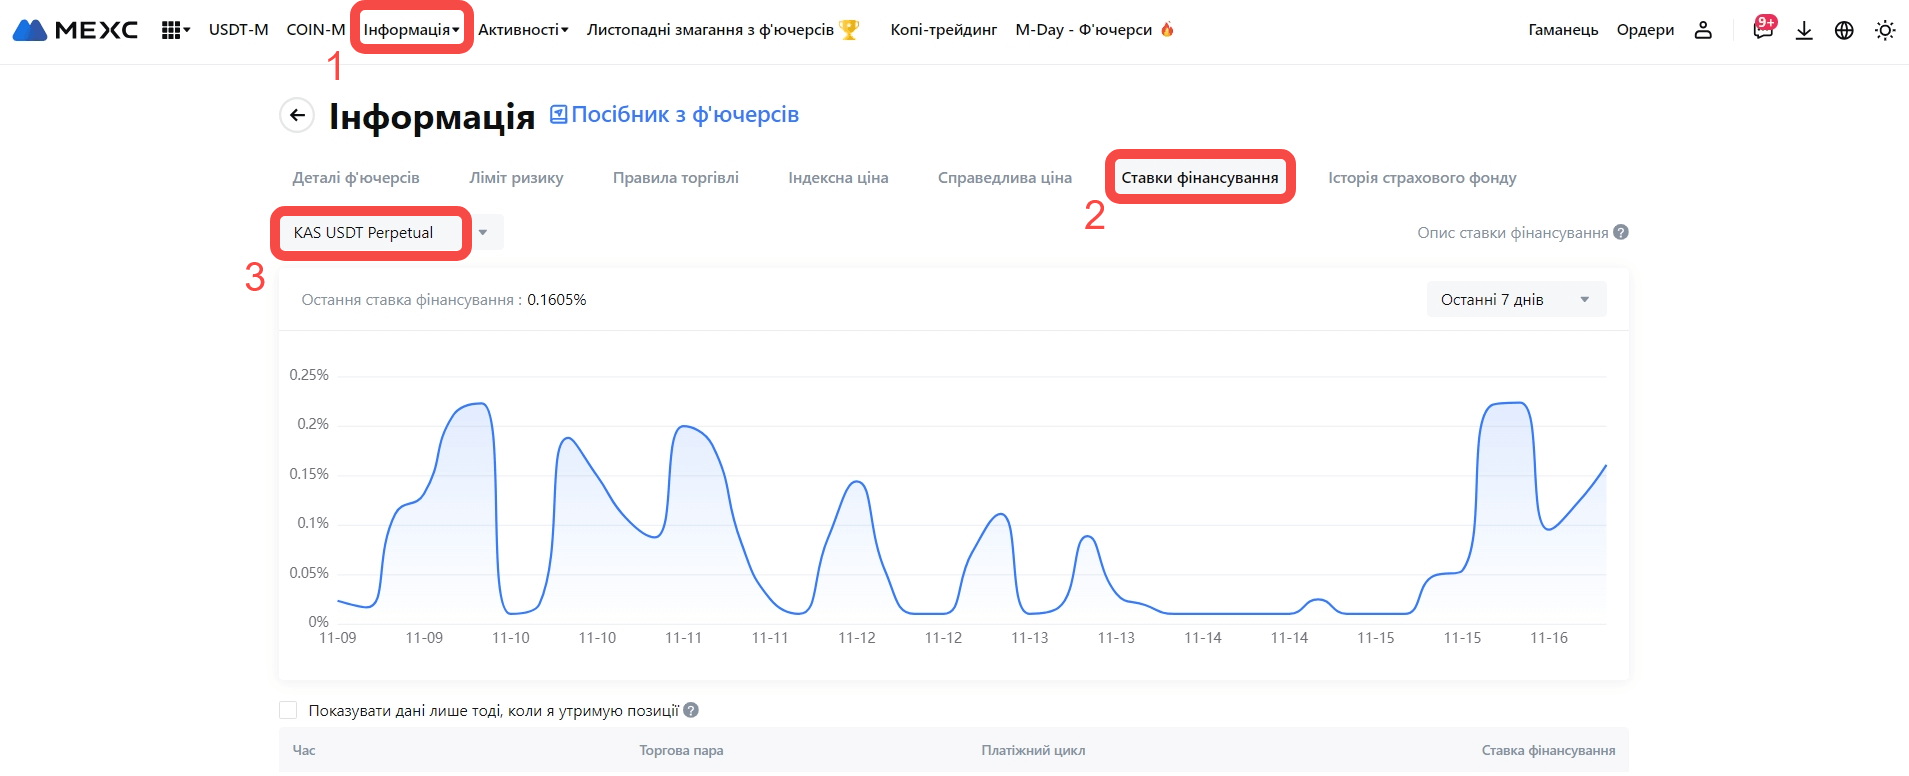Viewport: 1909px width, 776px height.
Task: Click help icon beside Опис ставки фінансування
Action: point(1621,232)
